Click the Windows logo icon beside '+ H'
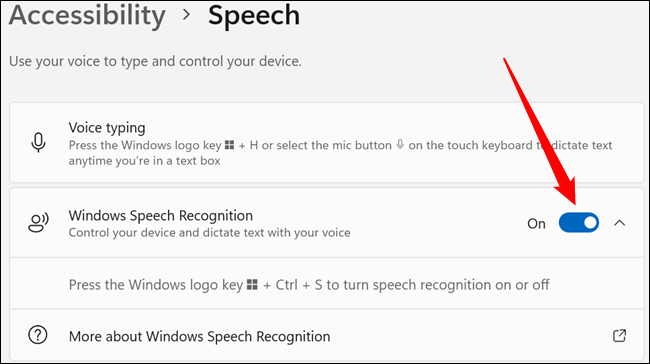 [x=229, y=145]
